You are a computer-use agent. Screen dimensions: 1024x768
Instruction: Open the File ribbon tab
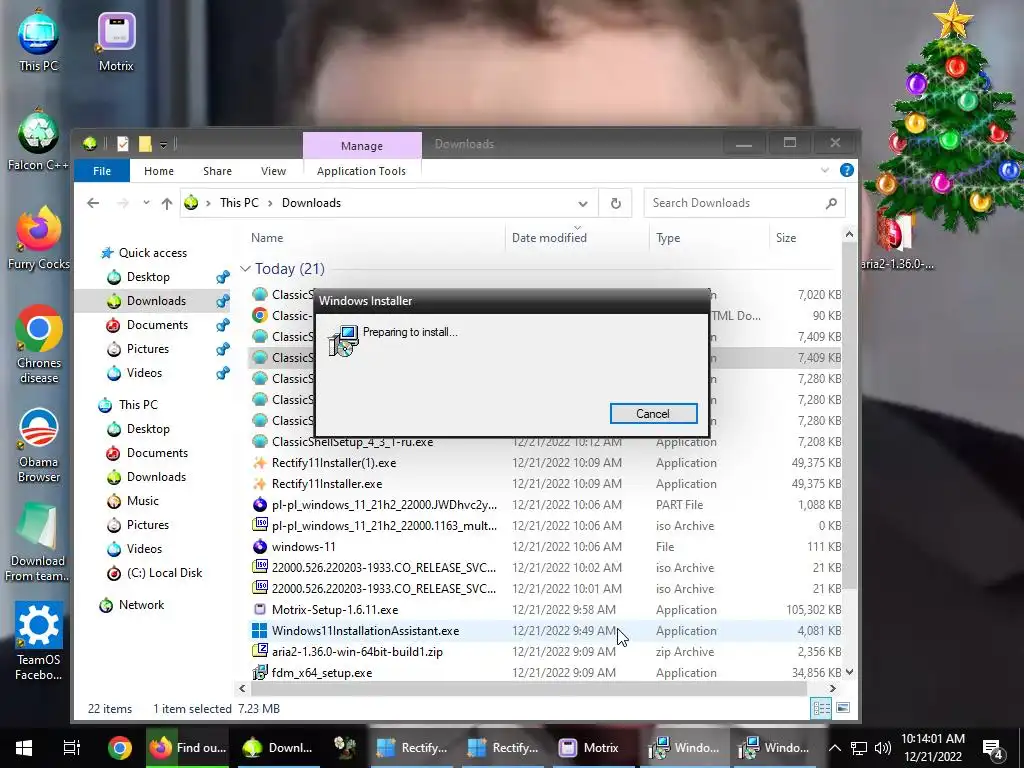click(x=102, y=171)
